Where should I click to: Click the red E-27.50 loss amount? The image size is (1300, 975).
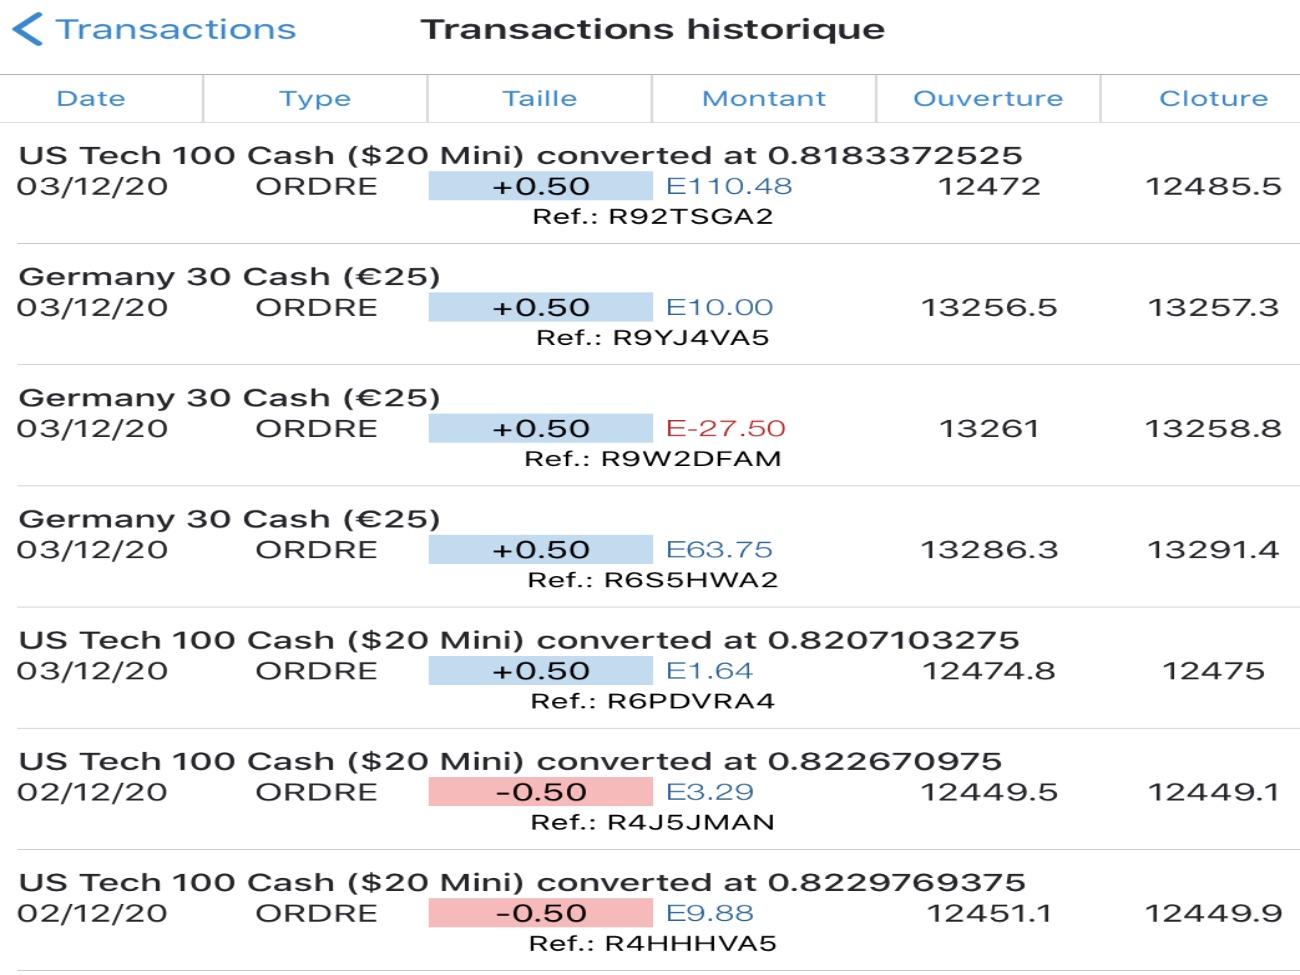point(726,429)
